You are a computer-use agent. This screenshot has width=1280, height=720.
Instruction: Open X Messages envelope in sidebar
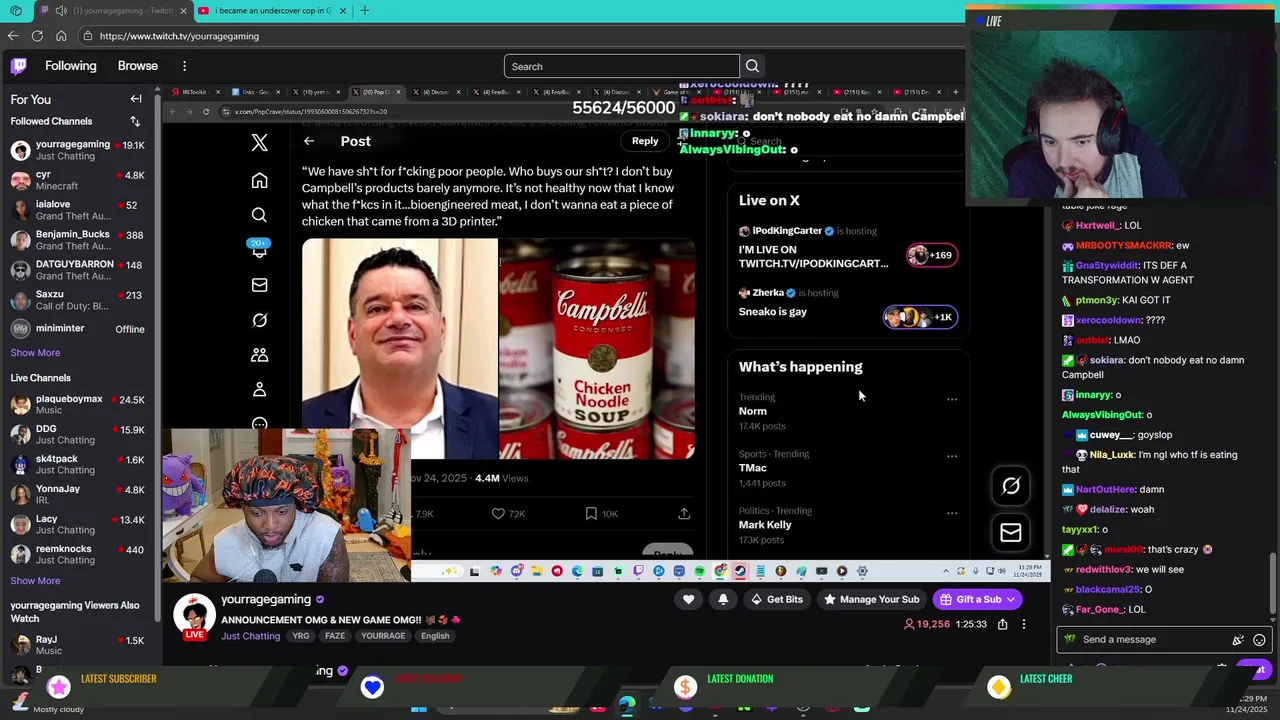[259, 285]
